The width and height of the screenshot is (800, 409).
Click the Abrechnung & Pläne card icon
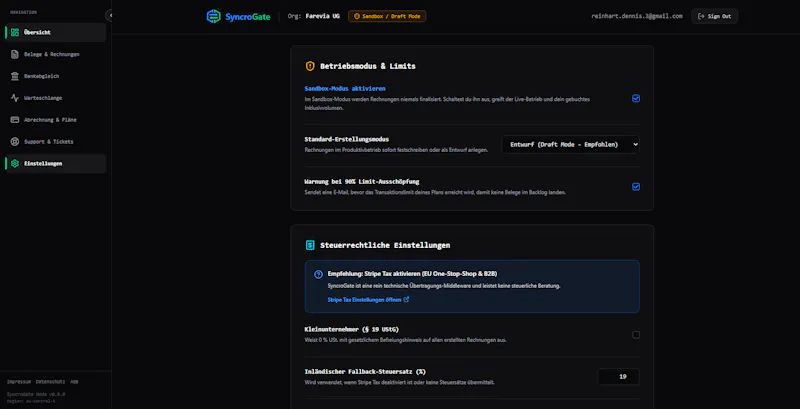point(15,120)
